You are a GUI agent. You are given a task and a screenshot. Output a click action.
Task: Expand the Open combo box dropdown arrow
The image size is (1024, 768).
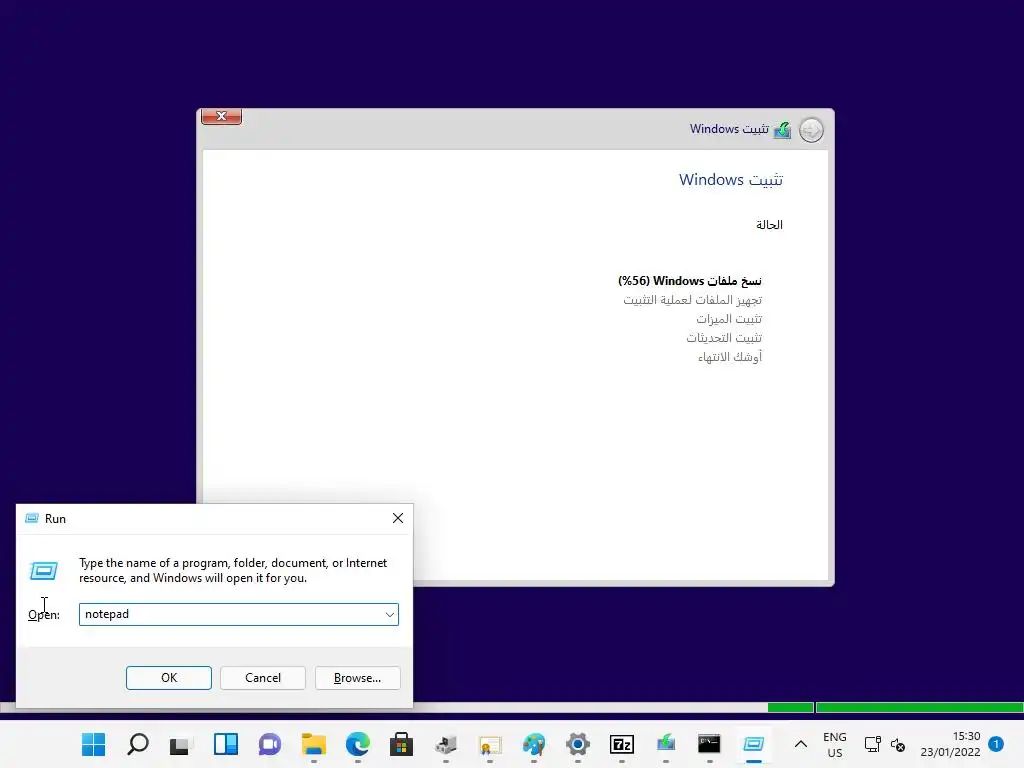390,615
